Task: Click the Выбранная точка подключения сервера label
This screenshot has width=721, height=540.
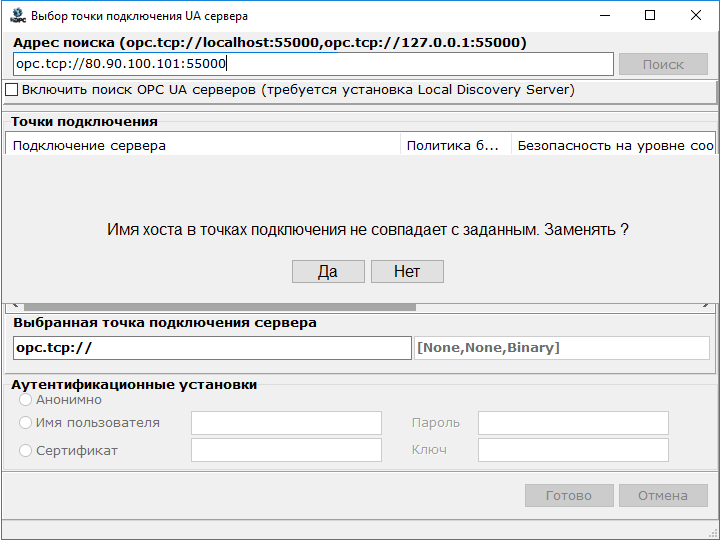Action: coord(165,322)
